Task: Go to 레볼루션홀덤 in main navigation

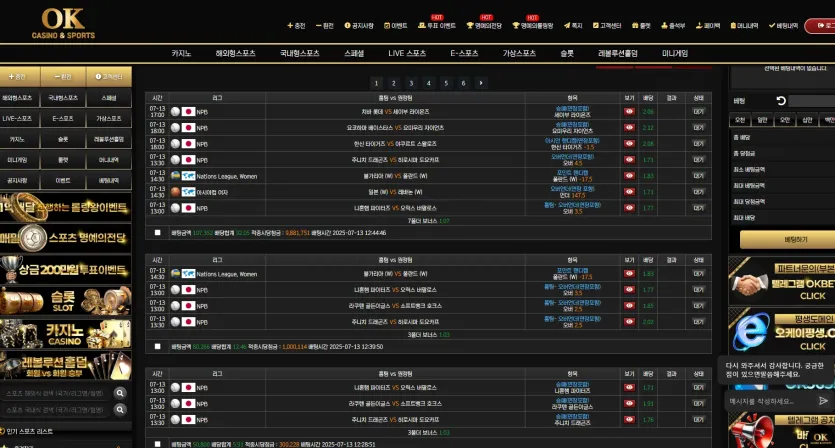Action: click(x=618, y=53)
